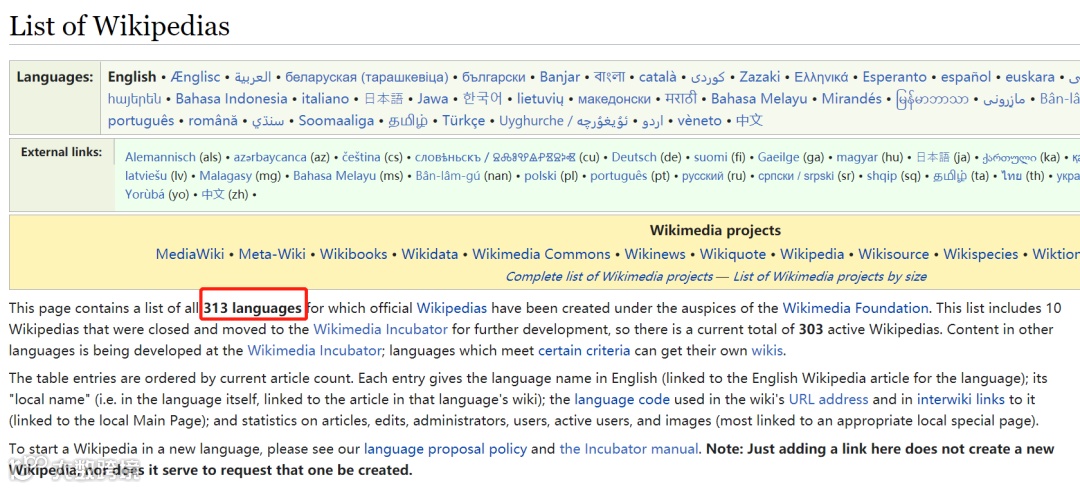This screenshot has height=489, width=1080.
Task: Open the Esperanto language link
Action: point(895,77)
